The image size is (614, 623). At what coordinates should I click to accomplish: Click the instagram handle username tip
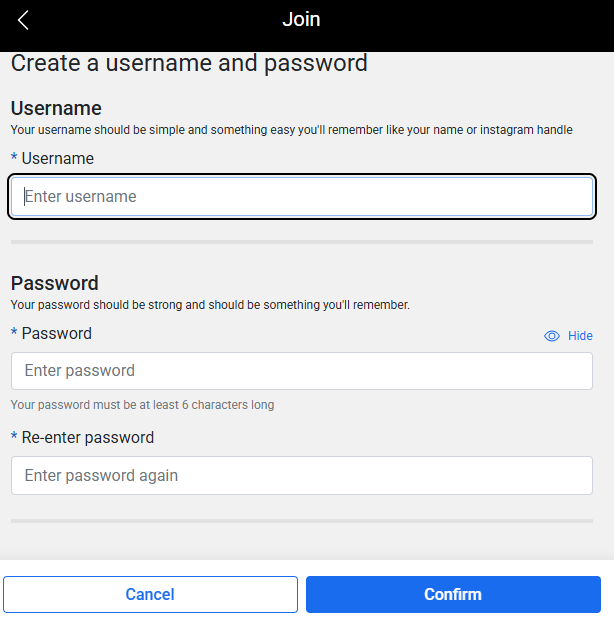(291, 130)
